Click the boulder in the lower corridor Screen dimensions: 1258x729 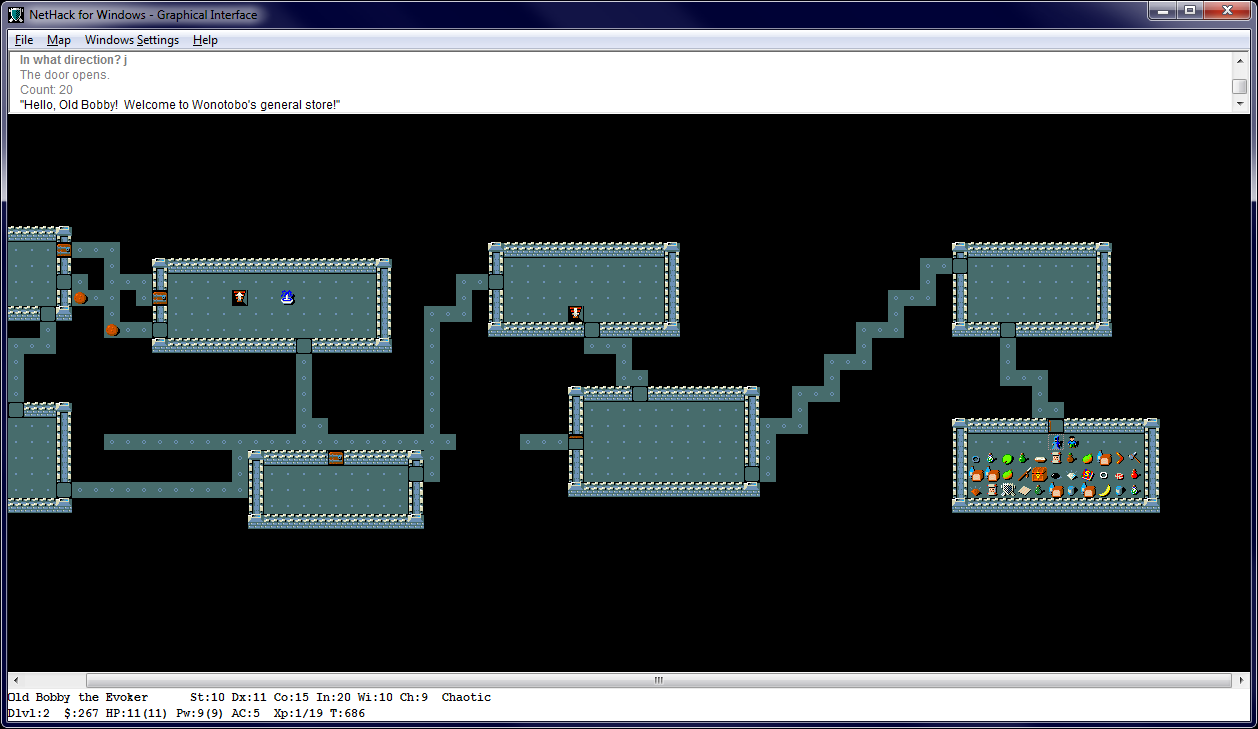tap(112, 330)
